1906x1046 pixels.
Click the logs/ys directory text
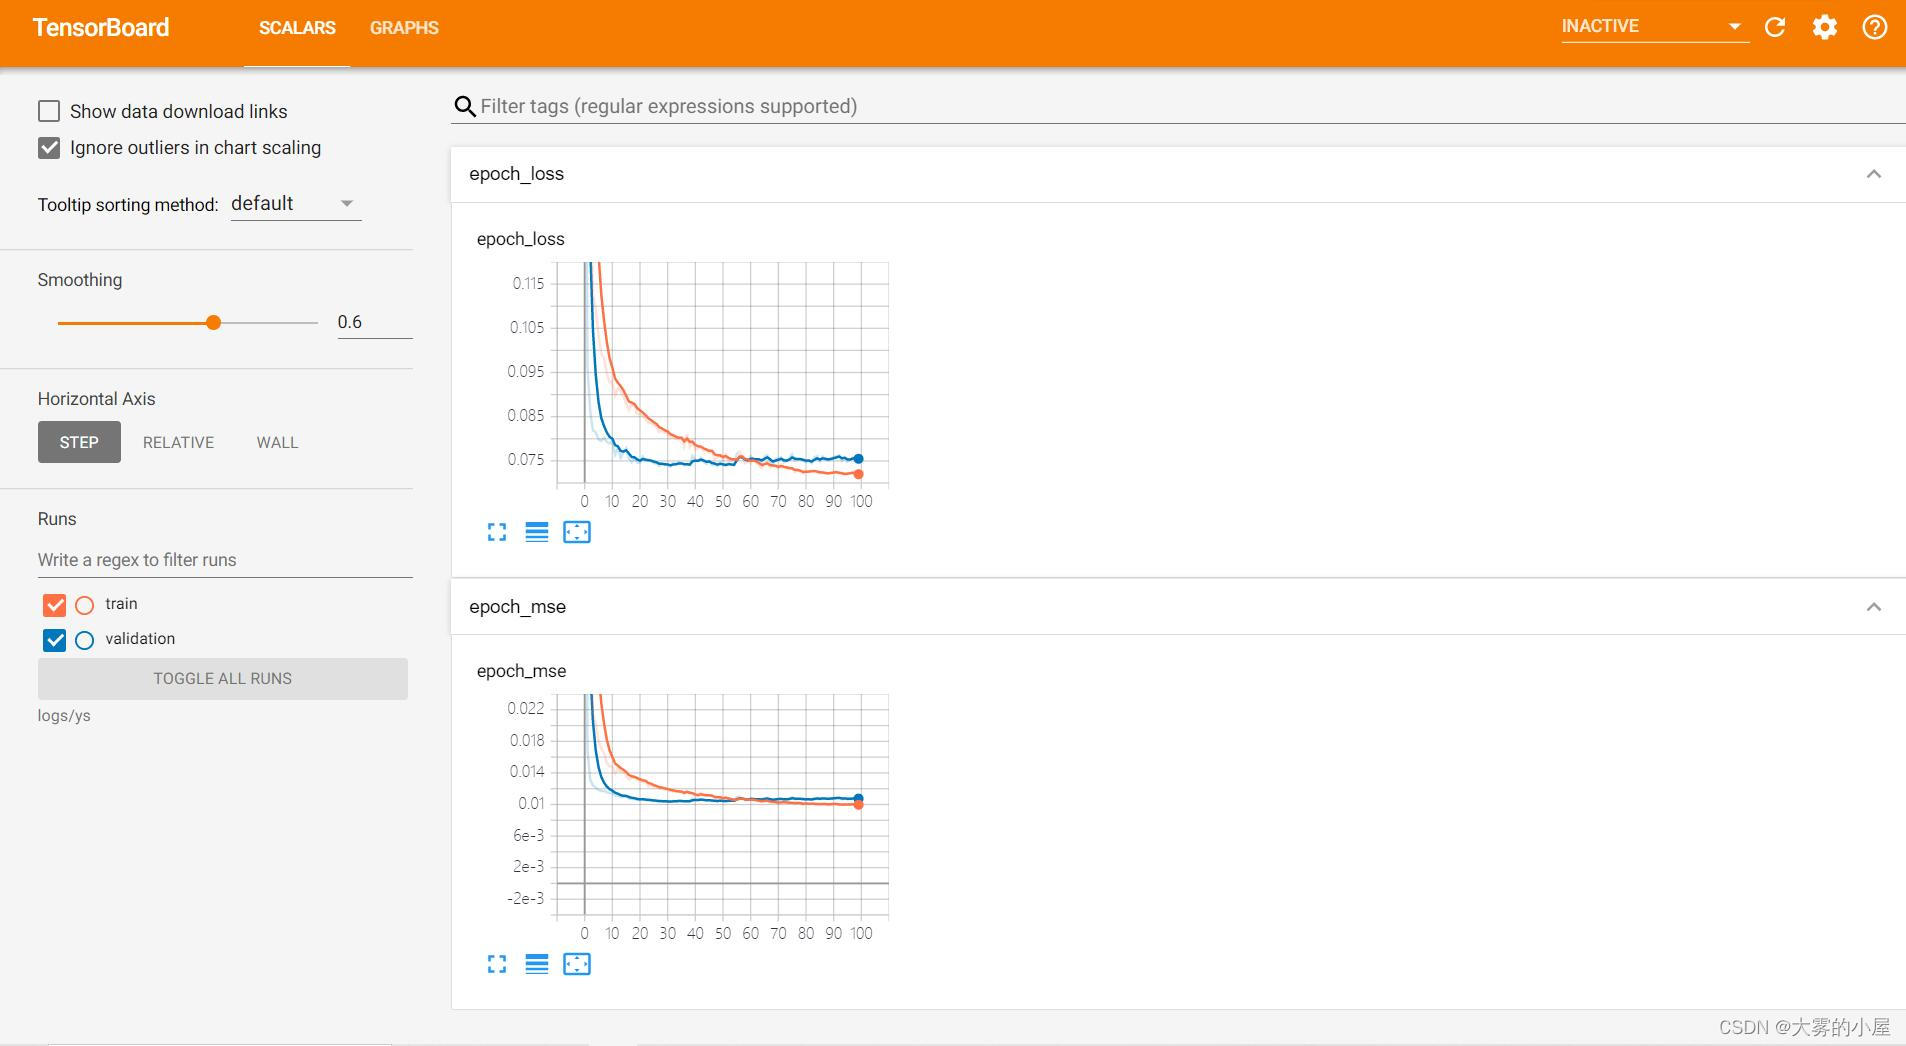(x=64, y=716)
